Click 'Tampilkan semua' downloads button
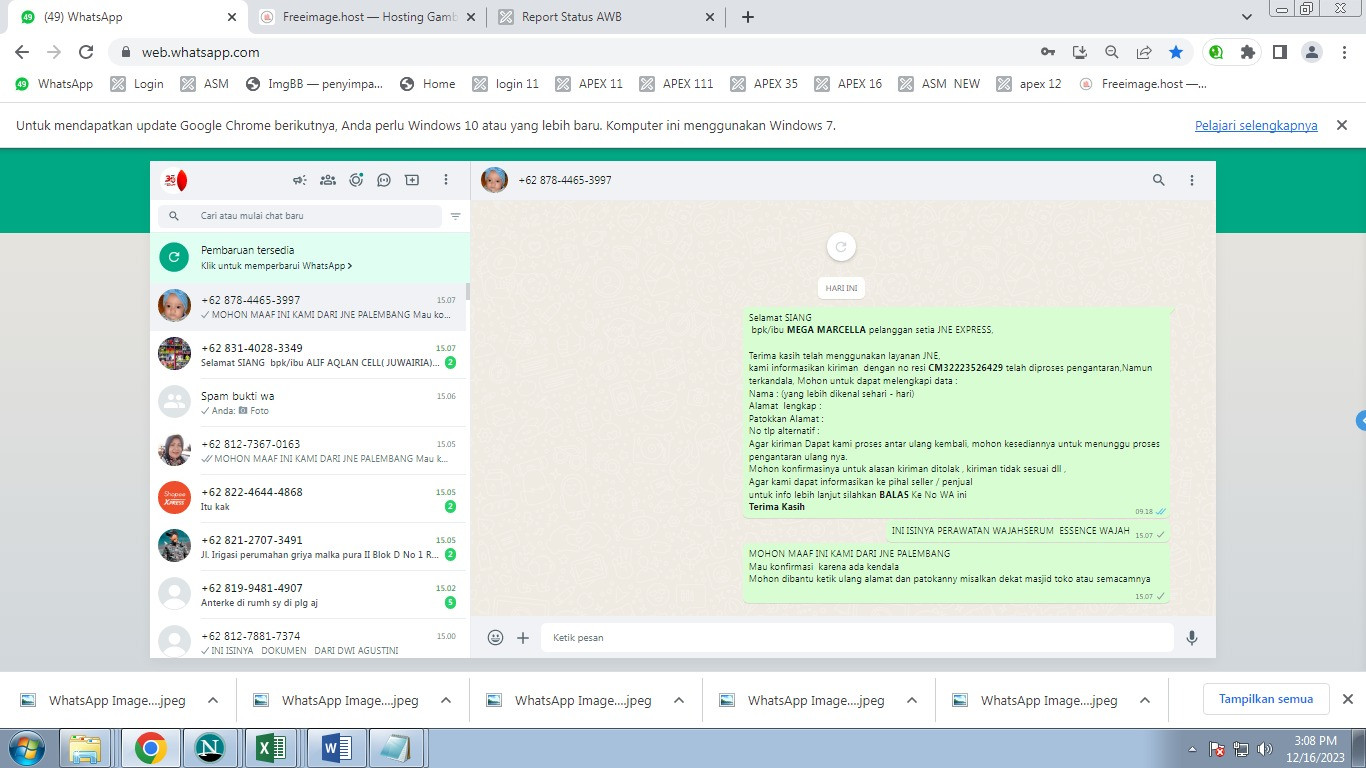The height and width of the screenshot is (768, 1366). pos(1265,699)
